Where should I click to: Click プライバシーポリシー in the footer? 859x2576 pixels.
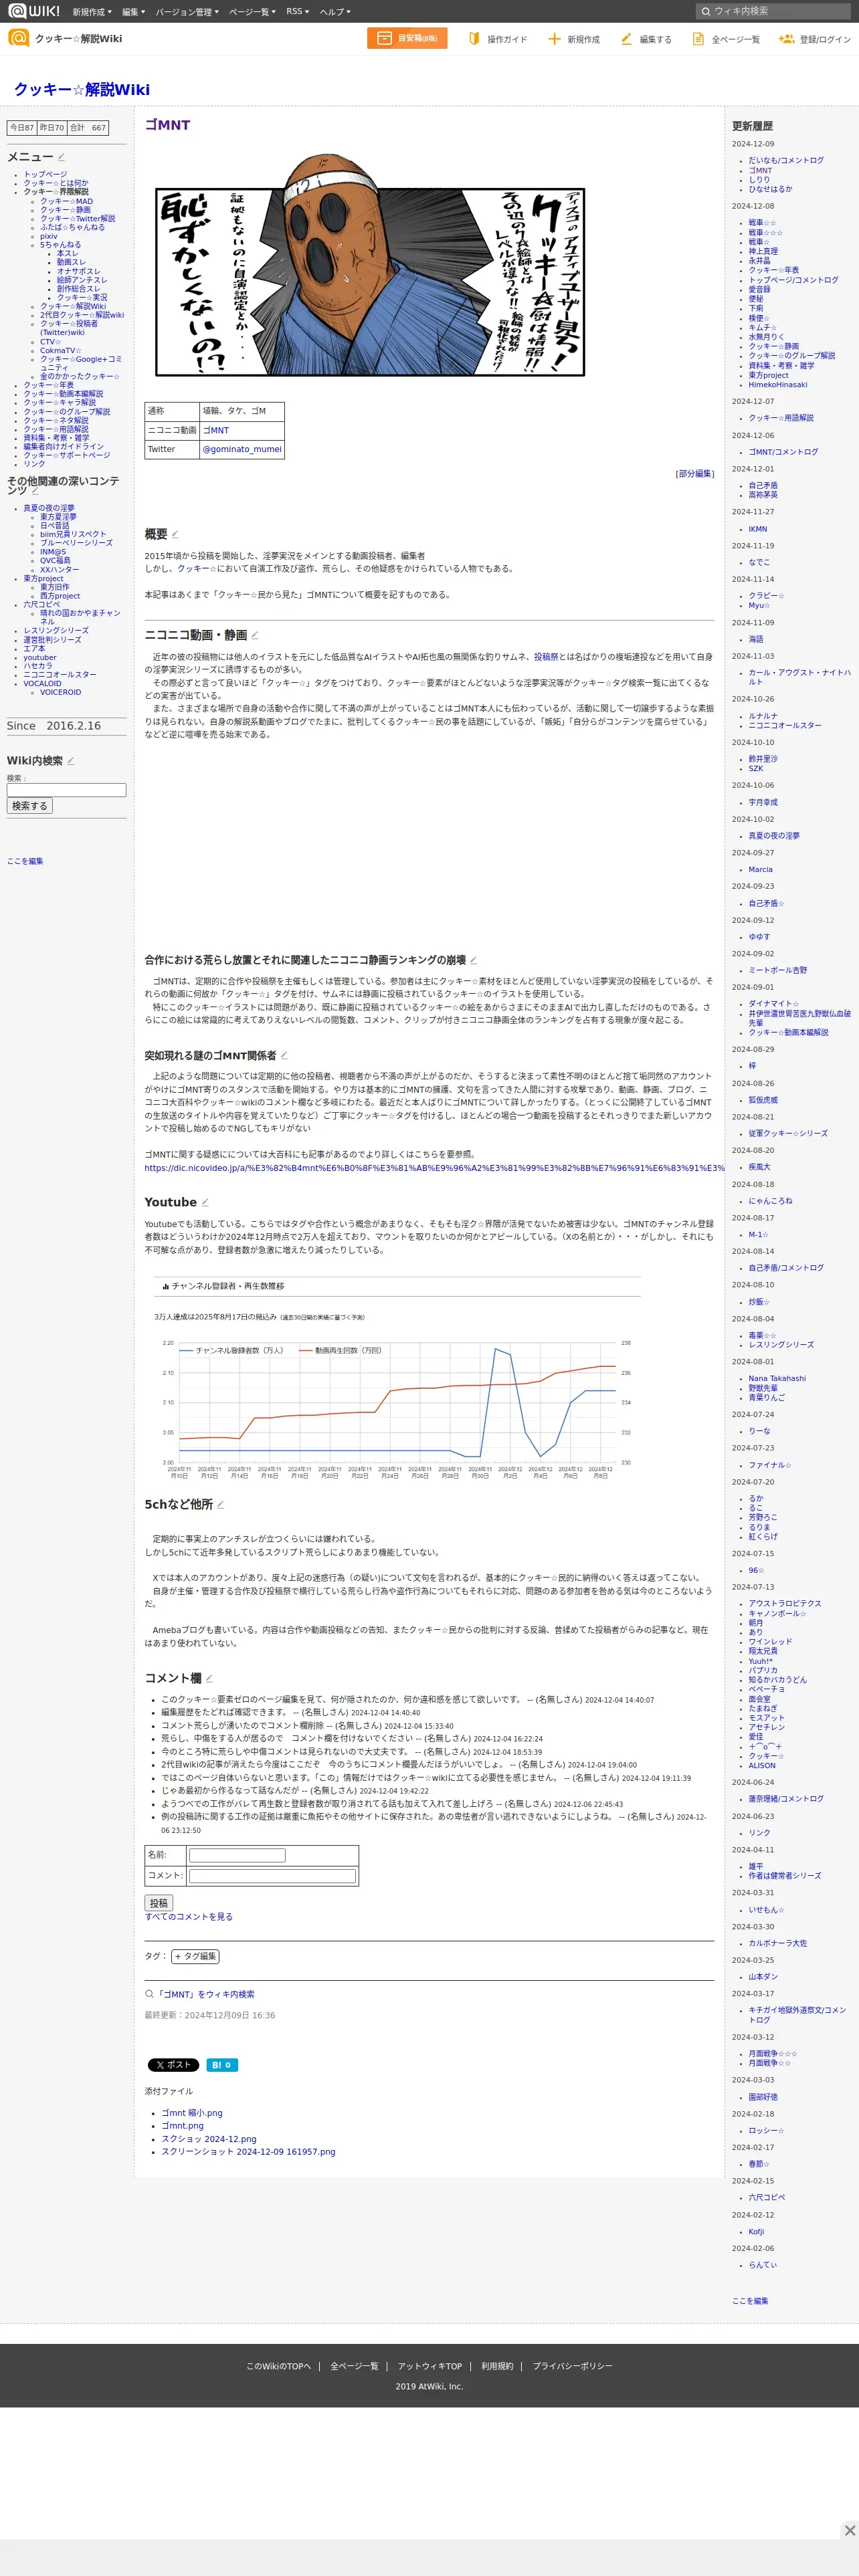[572, 2366]
